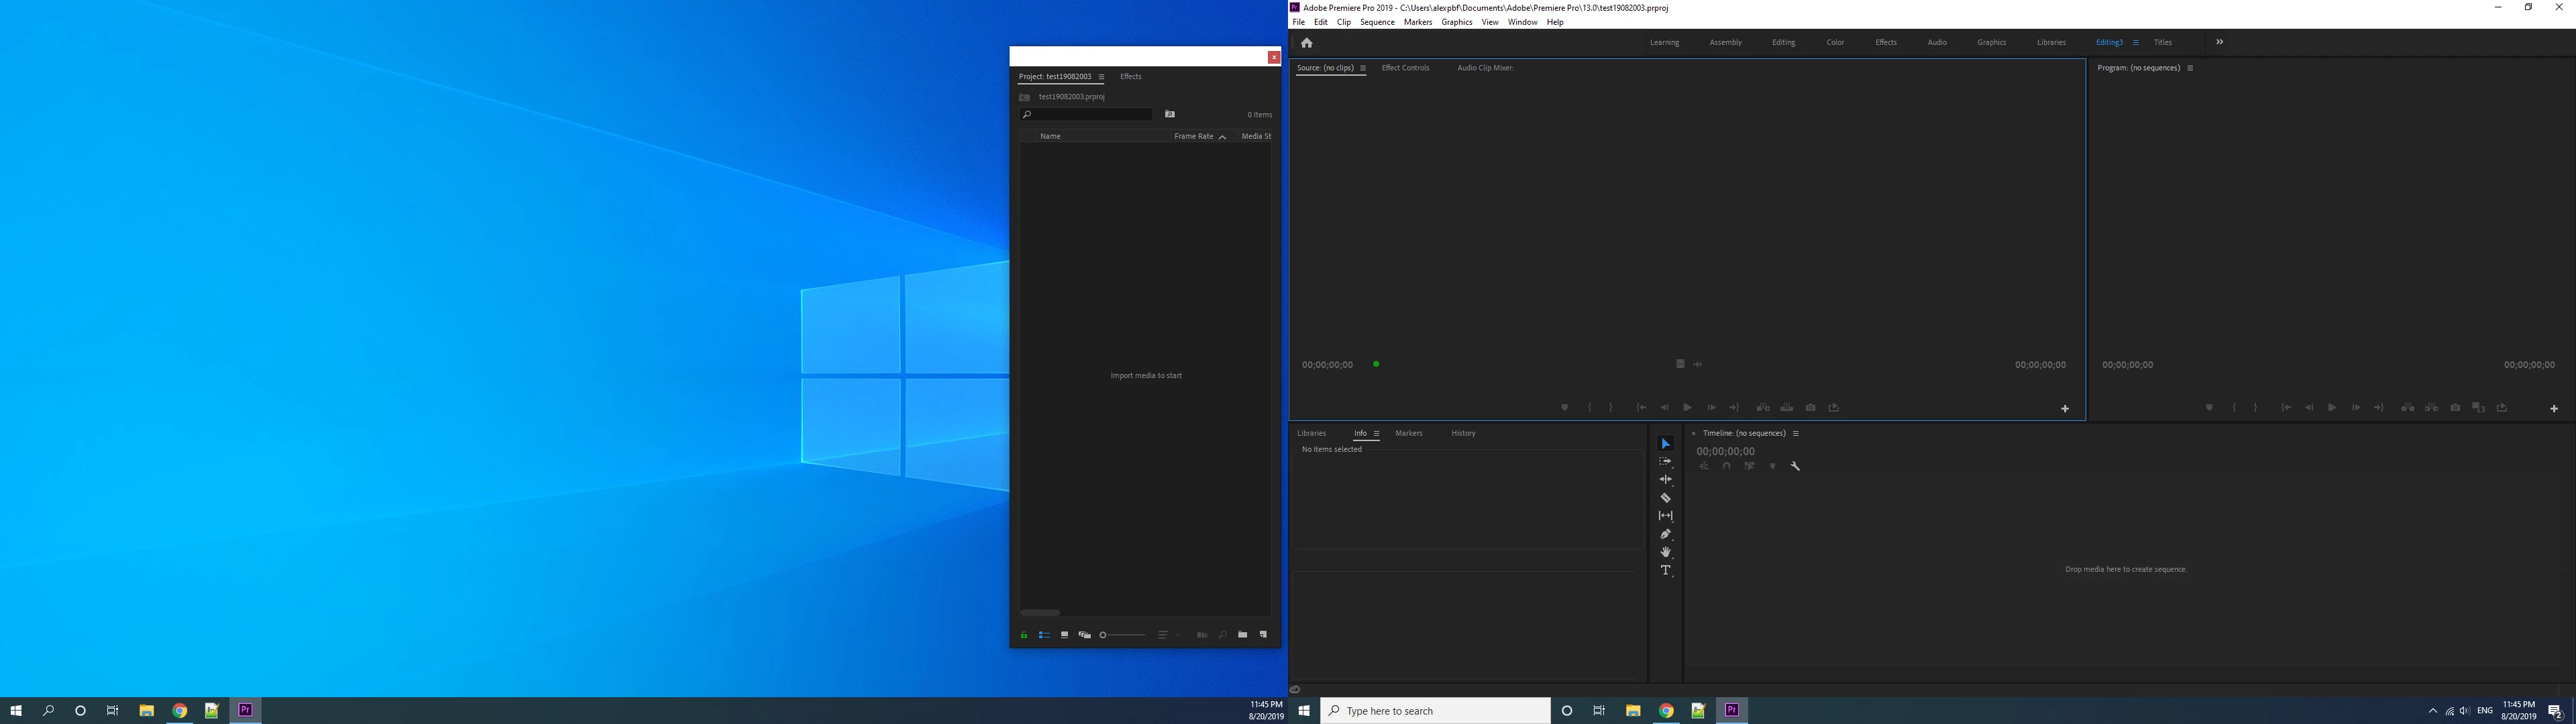The height and width of the screenshot is (724, 2576).
Task: Click the New Item icon in Project panel
Action: click(1263, 635)
